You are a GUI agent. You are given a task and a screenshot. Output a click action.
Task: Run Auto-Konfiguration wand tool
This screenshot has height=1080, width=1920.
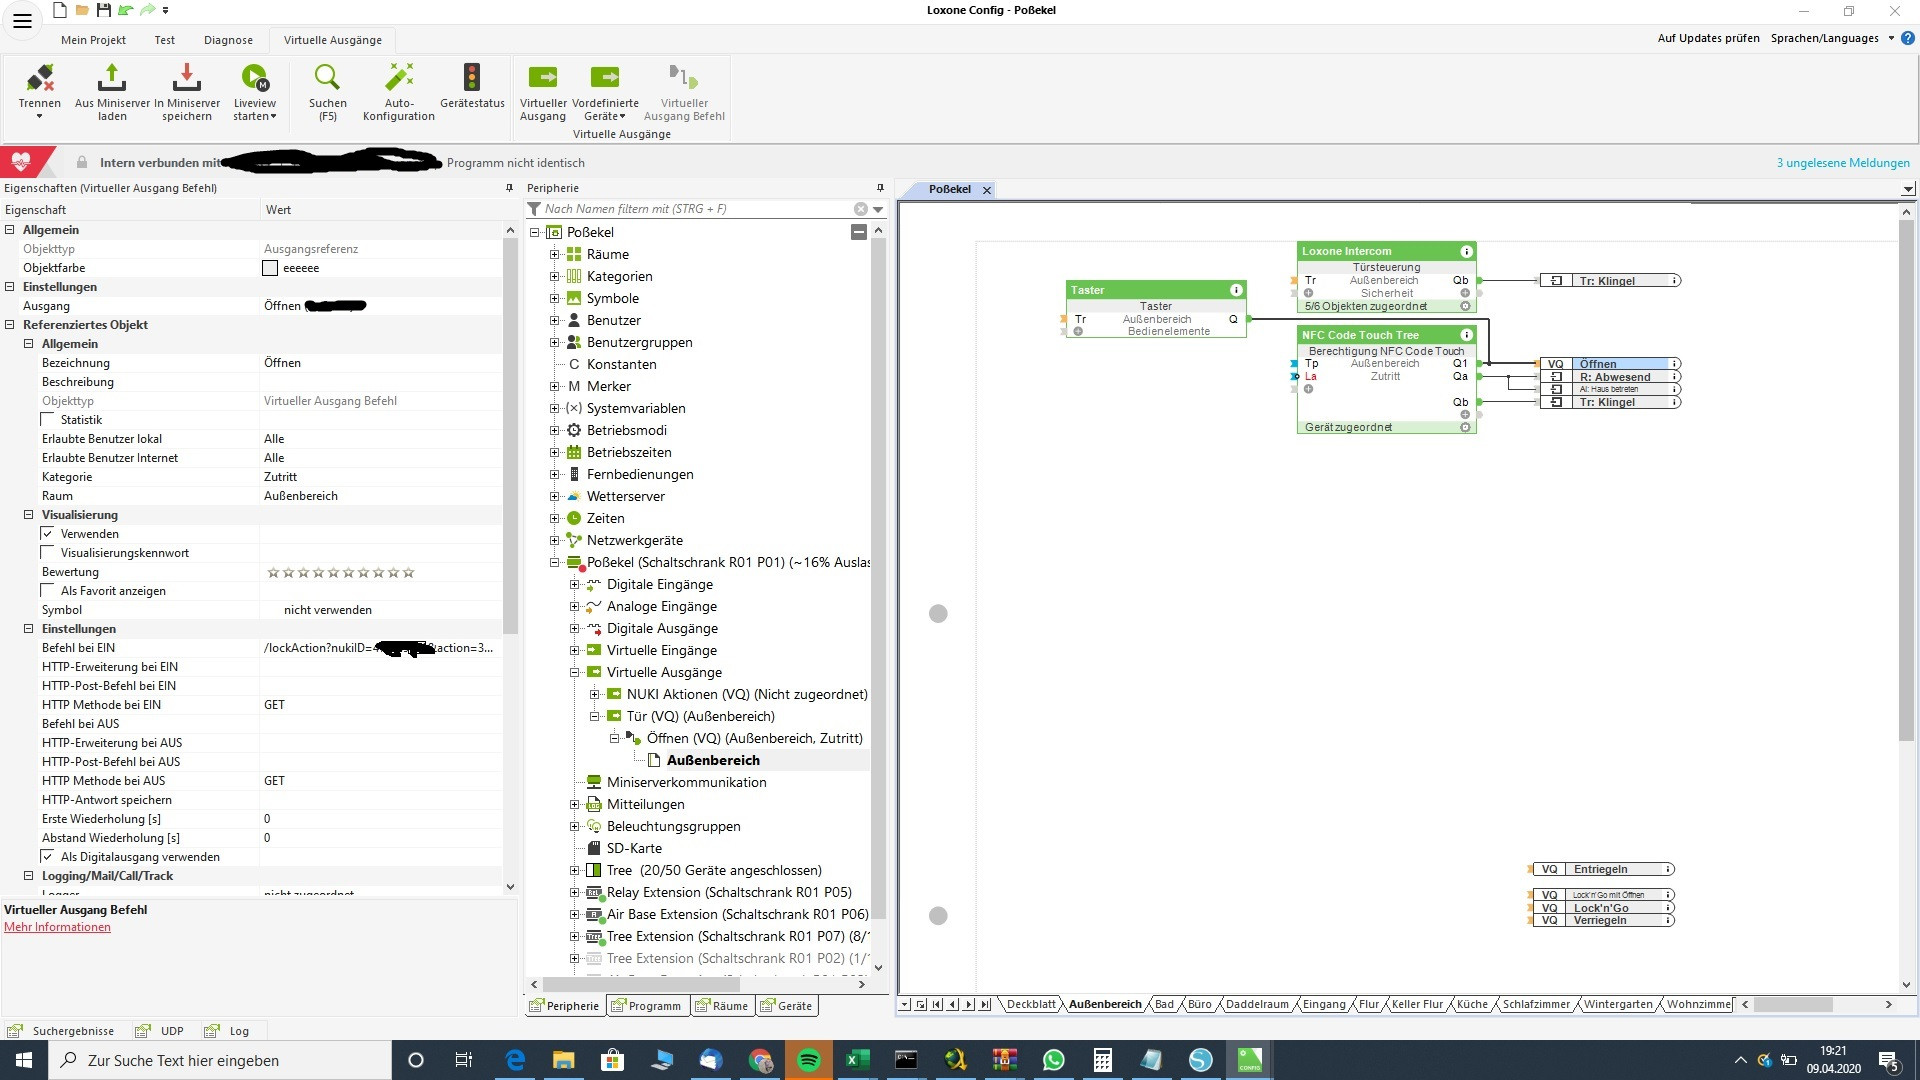pyautogui.click(x=399, y=79)
